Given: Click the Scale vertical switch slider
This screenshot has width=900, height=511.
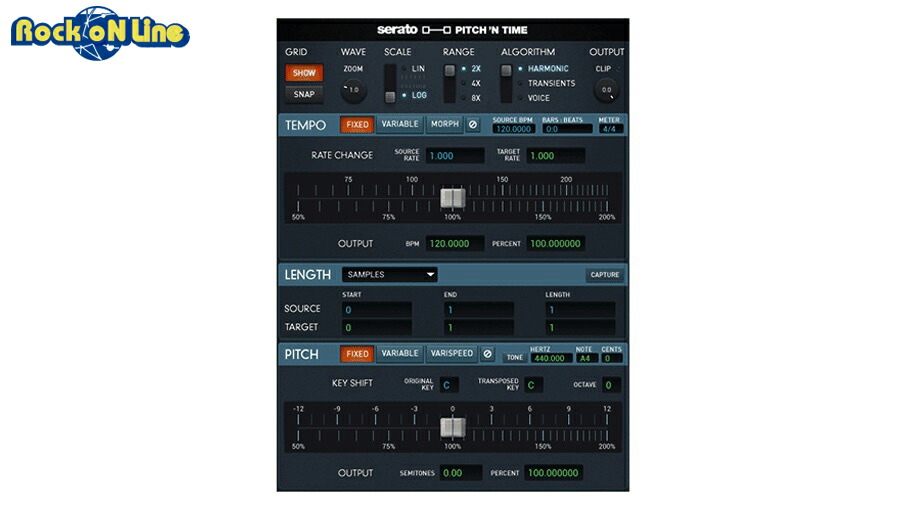Looking at the screenshot, I should click(x=390, y=84).
